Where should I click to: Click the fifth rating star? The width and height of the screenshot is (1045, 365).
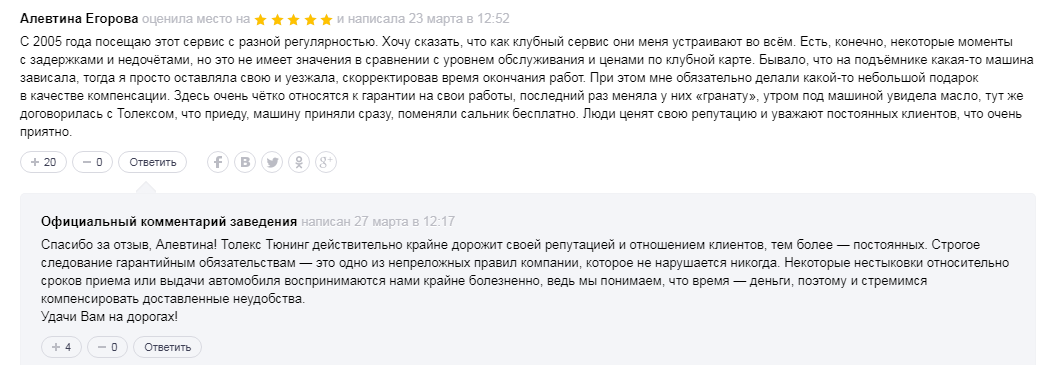(x=326, y=19)
